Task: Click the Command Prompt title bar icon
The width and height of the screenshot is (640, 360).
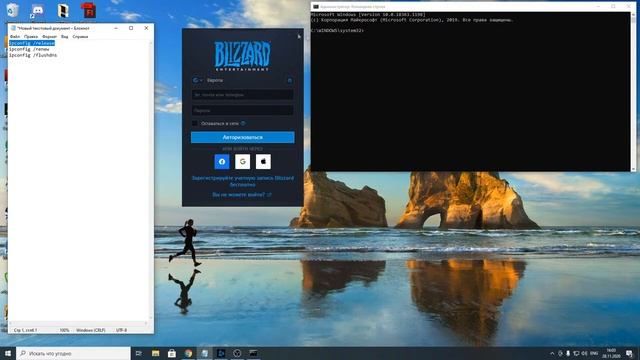Action: pos(316,7)
